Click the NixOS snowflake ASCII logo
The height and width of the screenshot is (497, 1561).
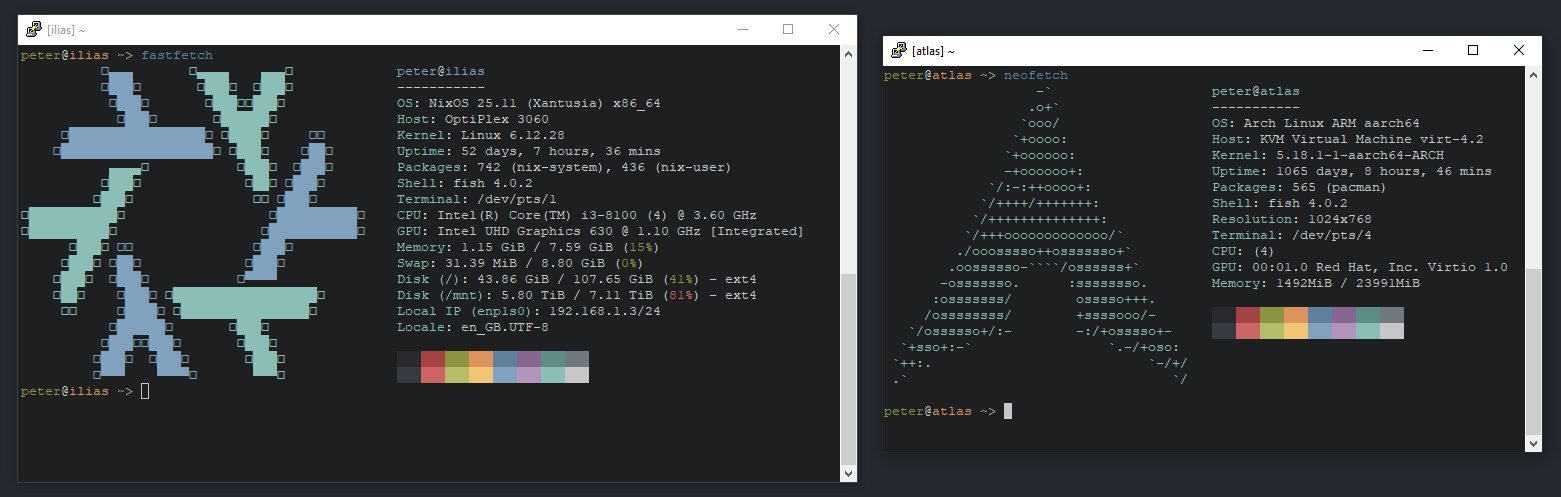(x=192, y=222)
